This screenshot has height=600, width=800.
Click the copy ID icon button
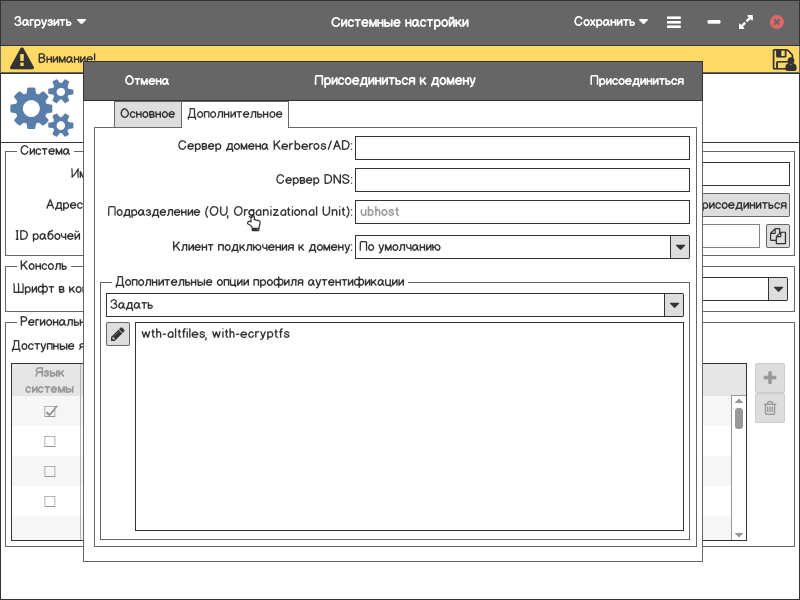tap(778, 236)
